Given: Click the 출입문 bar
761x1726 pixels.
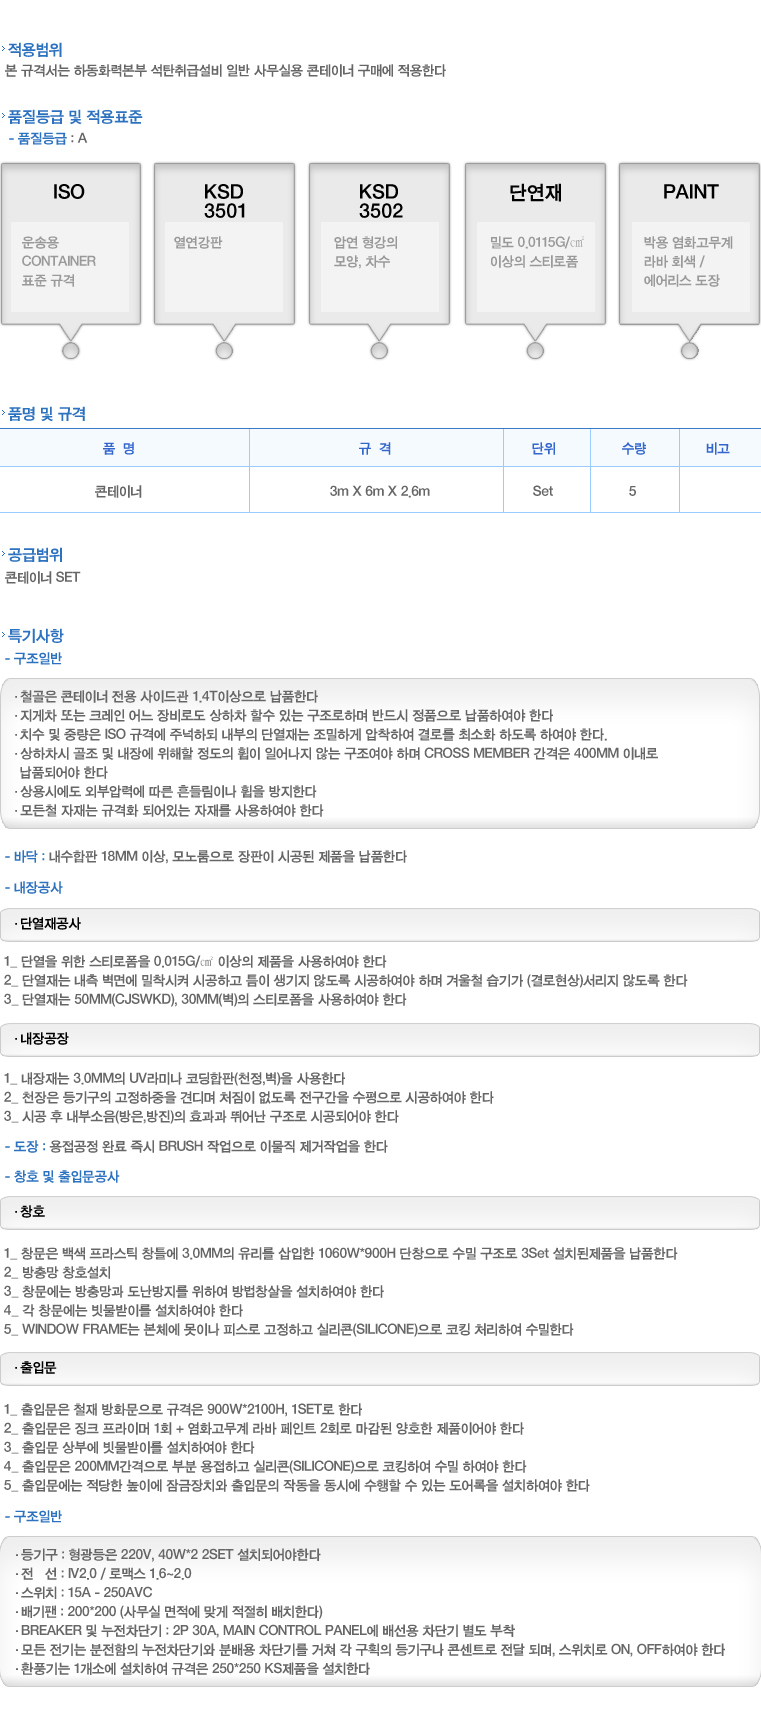Looking at the screenshot, I should pyautogui.click(x=380, y=1368).
